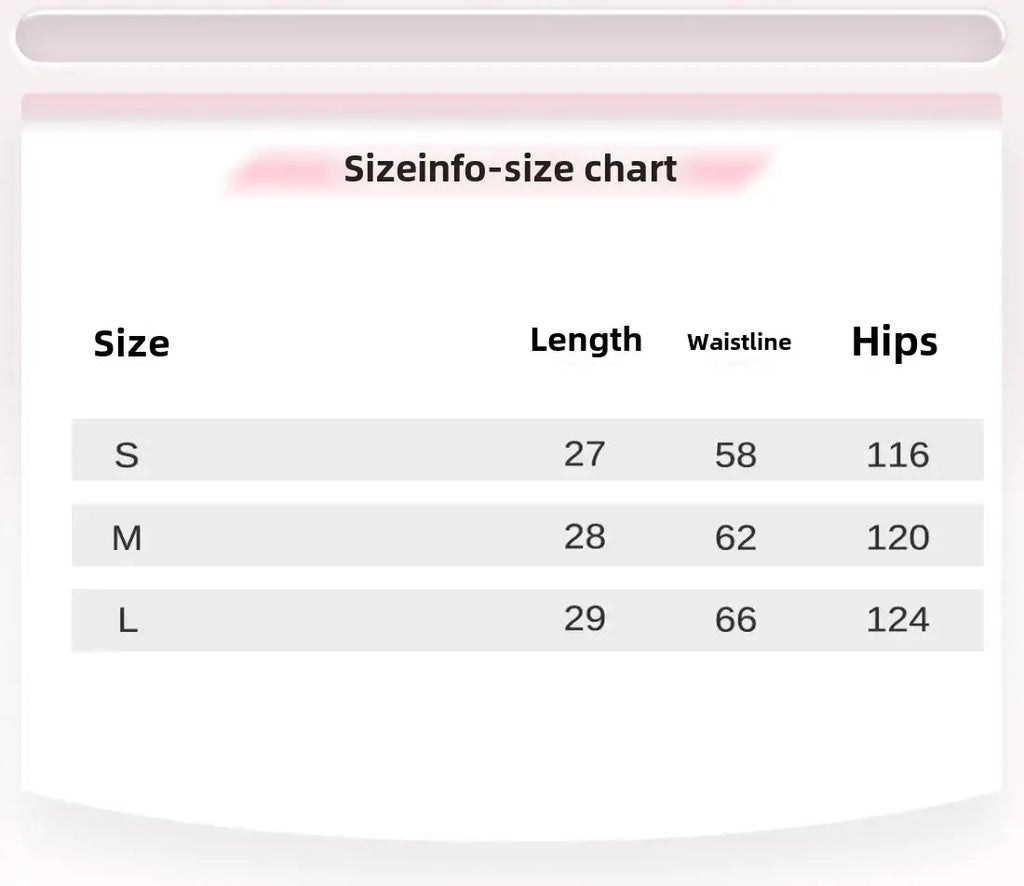1024x886 pixels.
Task: Select the M size label
Action: click(x=126, y=538)
